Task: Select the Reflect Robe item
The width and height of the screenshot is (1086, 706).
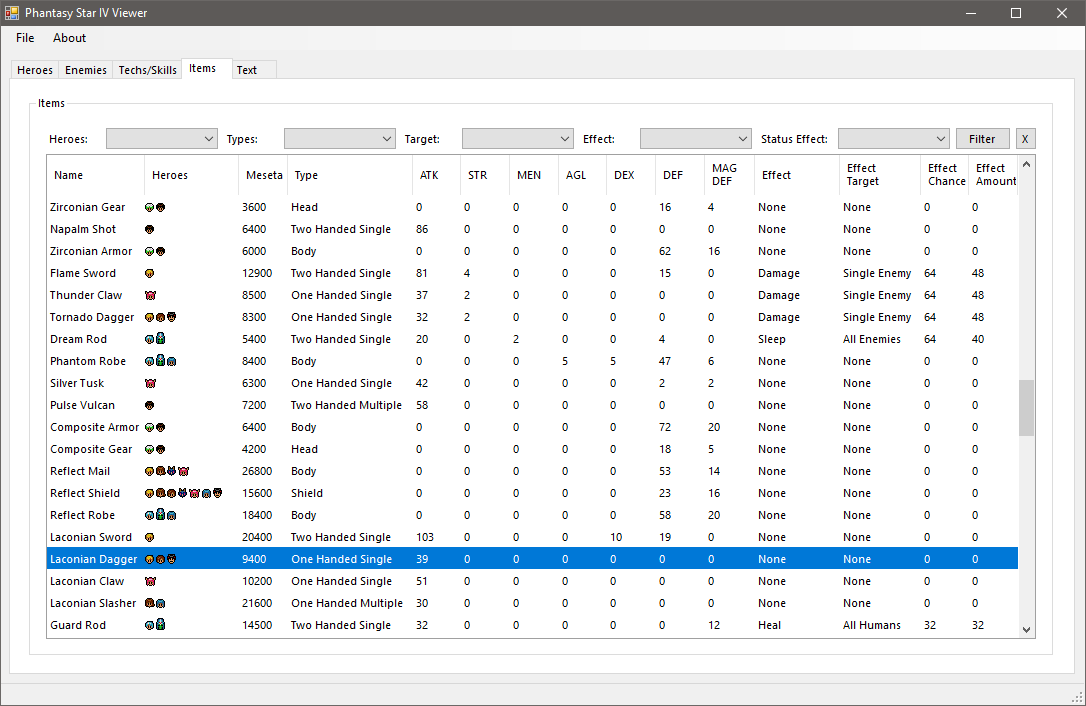Action: (x=532, y=515)
